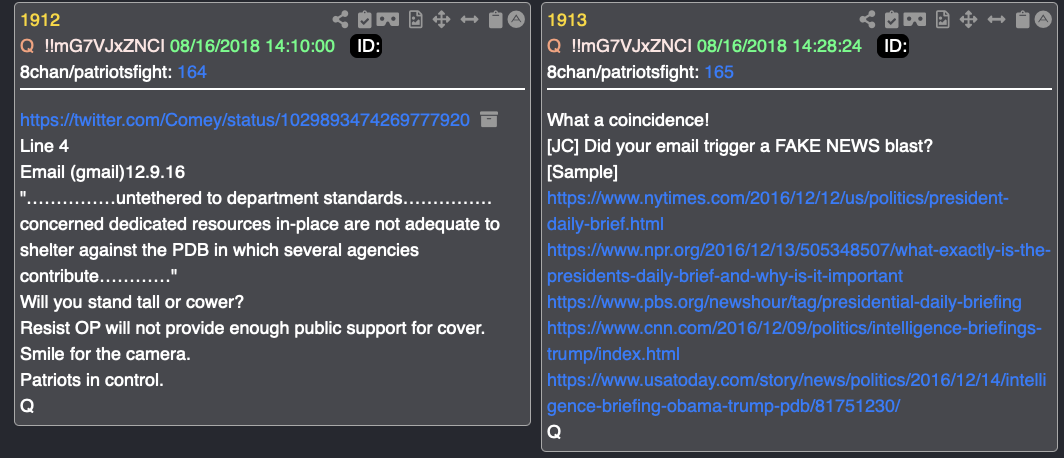Click the ID: badge on post 1913
The width and height of the screenshot is (1064, 458).
893,46
